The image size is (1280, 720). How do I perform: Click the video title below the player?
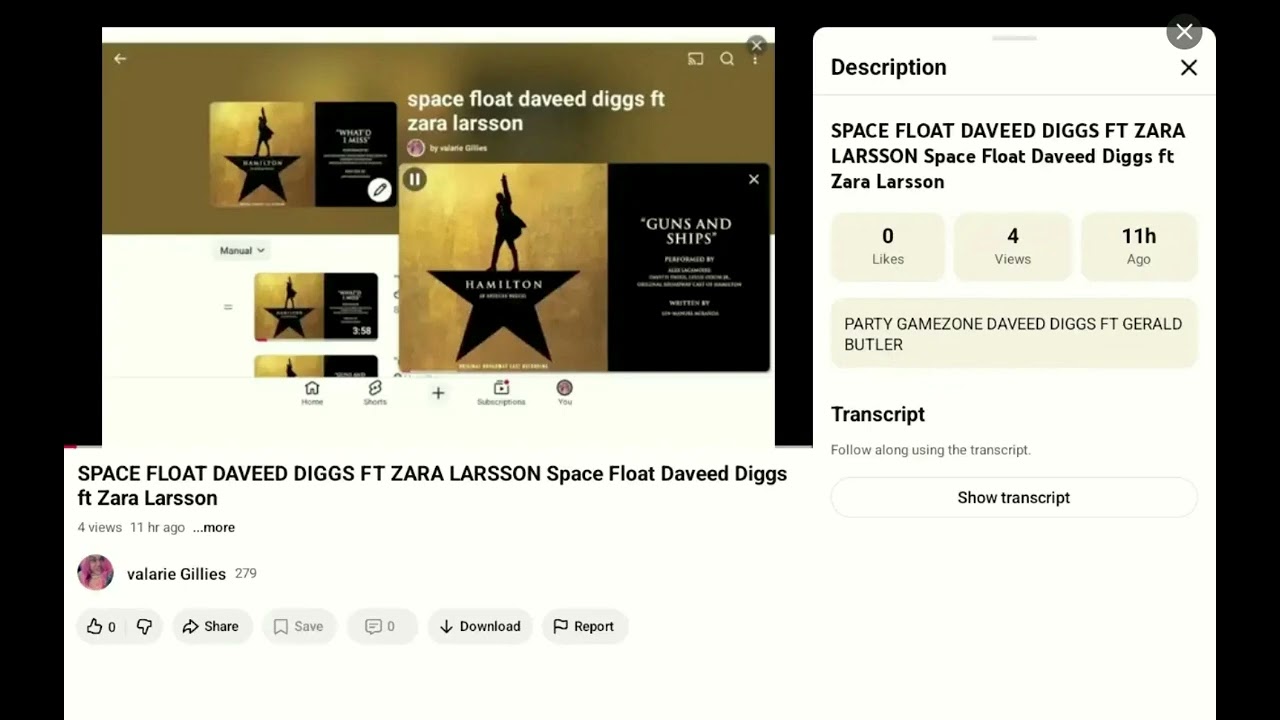(432, 485)
